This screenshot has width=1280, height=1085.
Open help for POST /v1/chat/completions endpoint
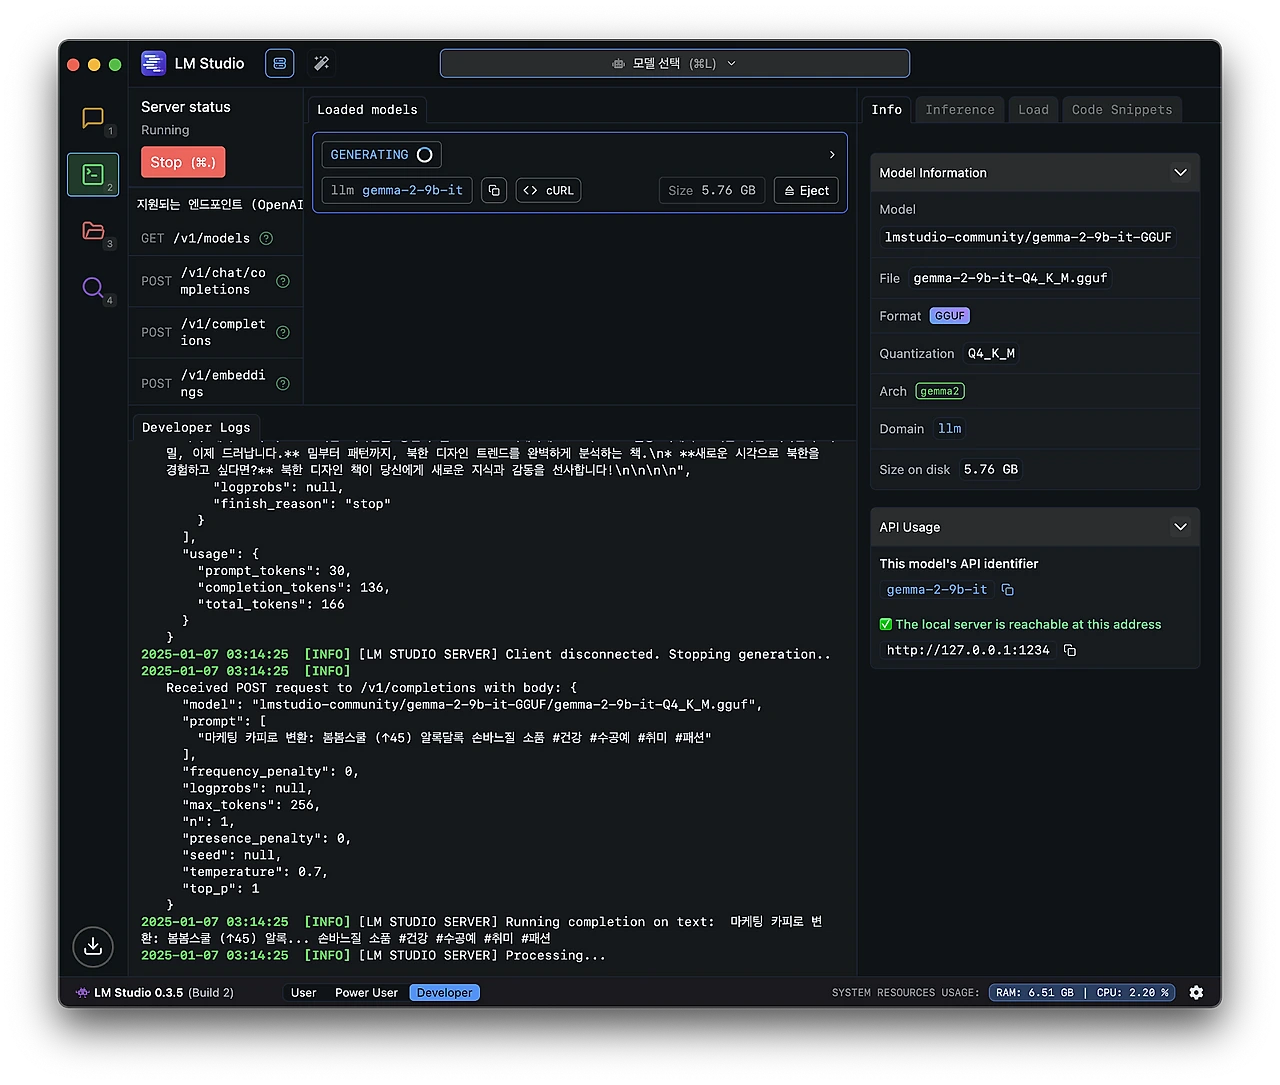coord(283,281)
